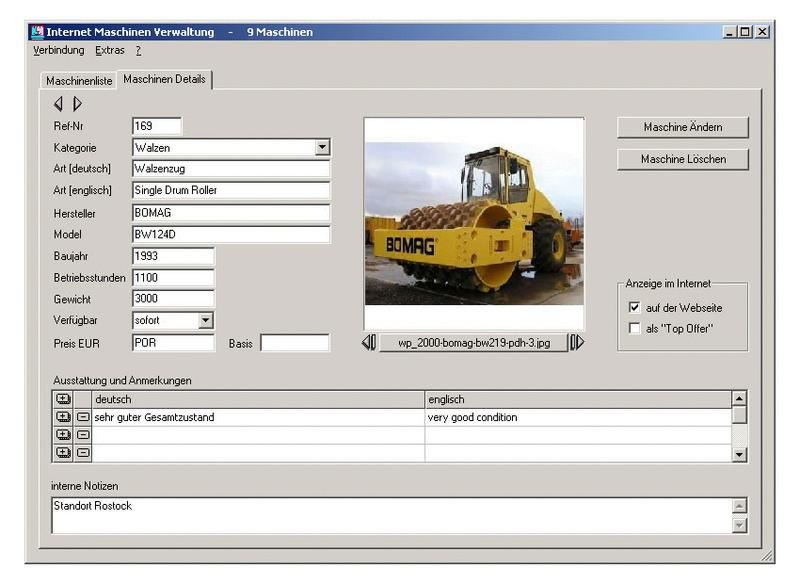Image resolution: width=800 pixels, height=584 pixels.
Task: Click the Model field BW124D
Action: 231,235
